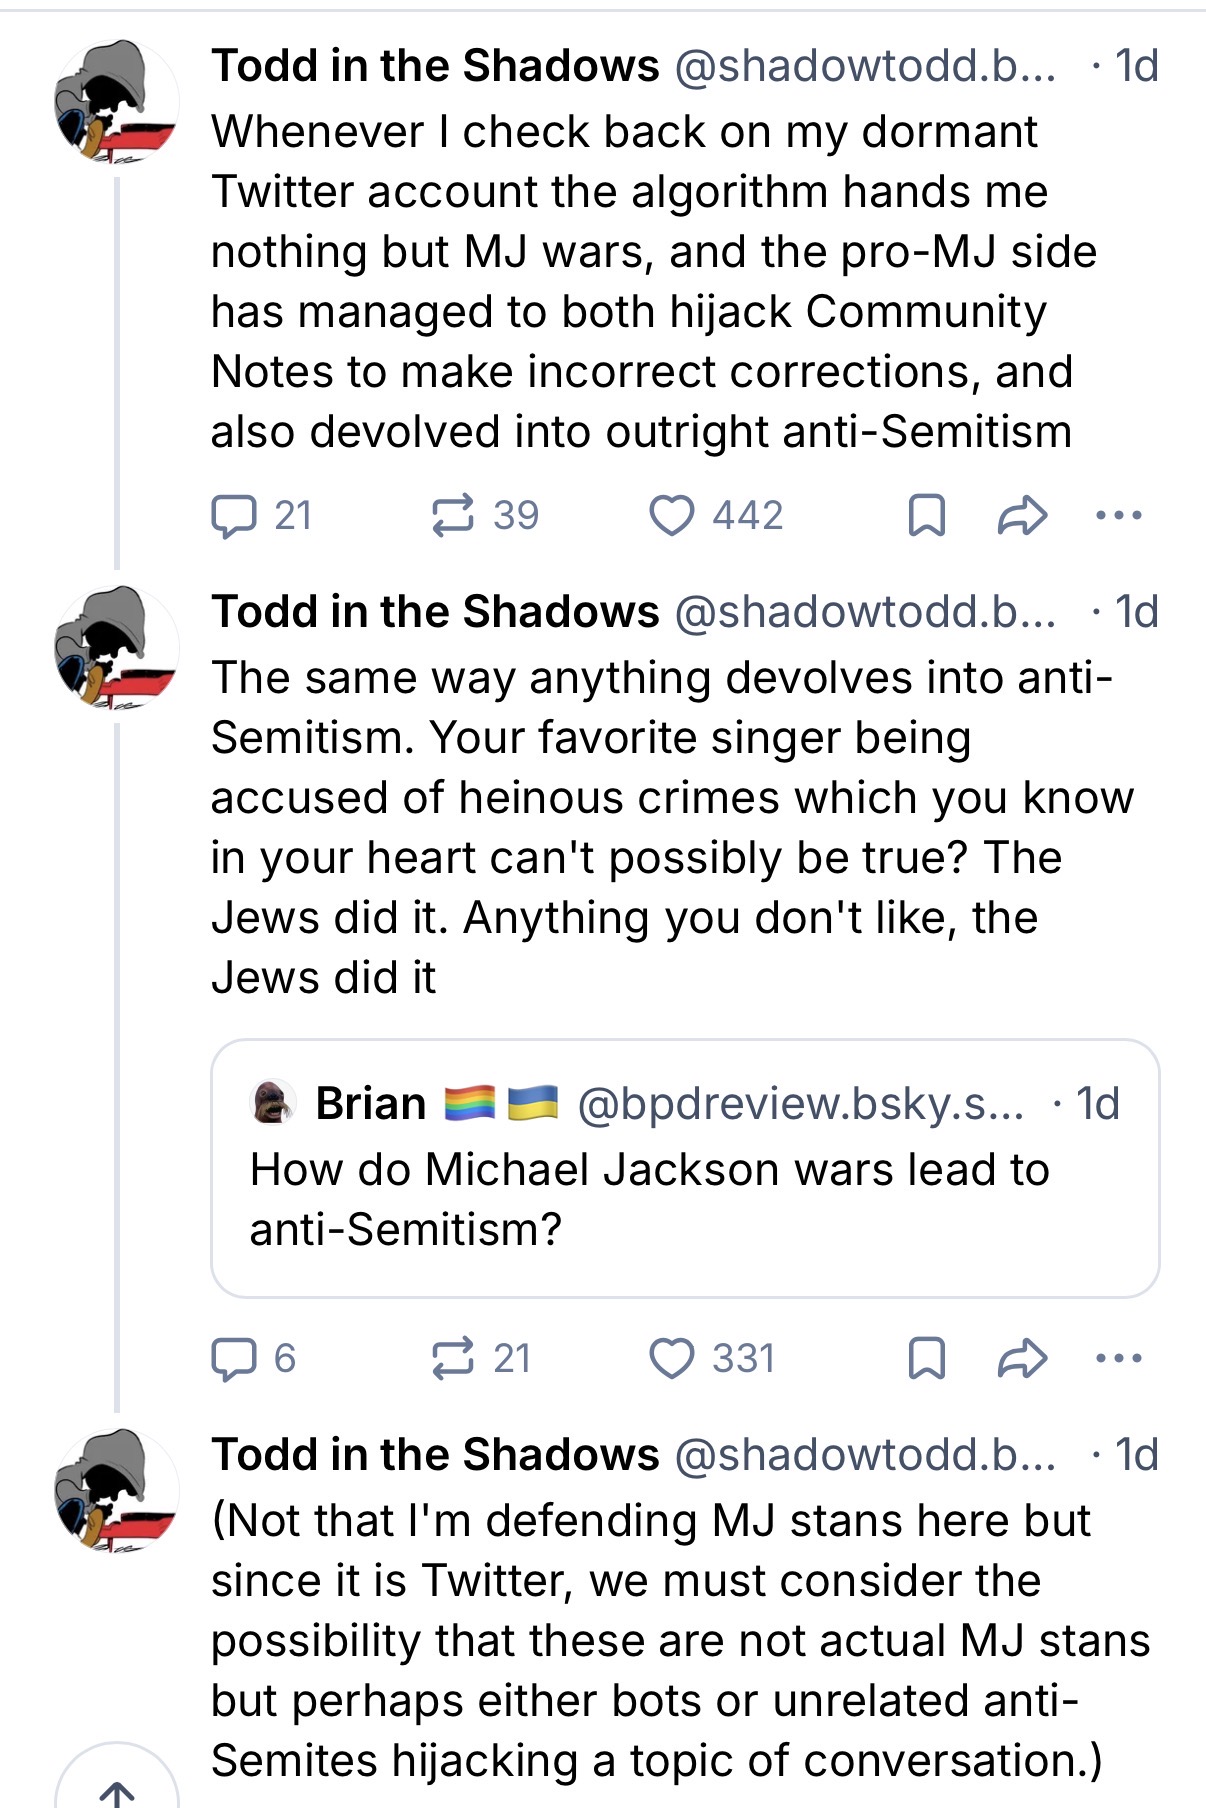Open Todd in the Shadows name on second post

[x=435, y=612]
